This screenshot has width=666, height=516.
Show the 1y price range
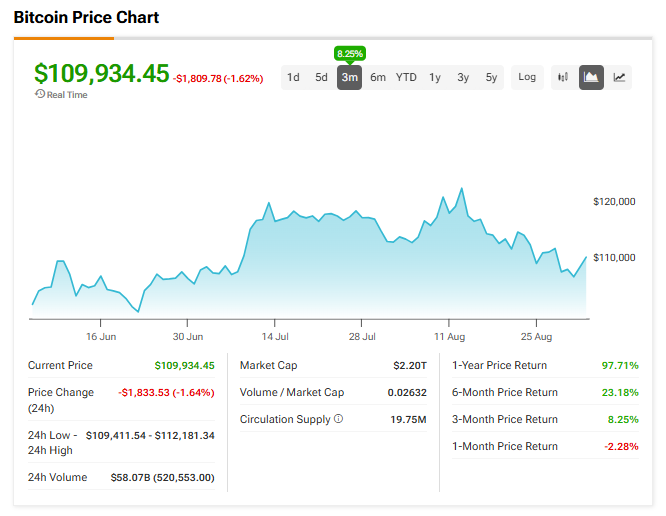click(x=435, y=77)
